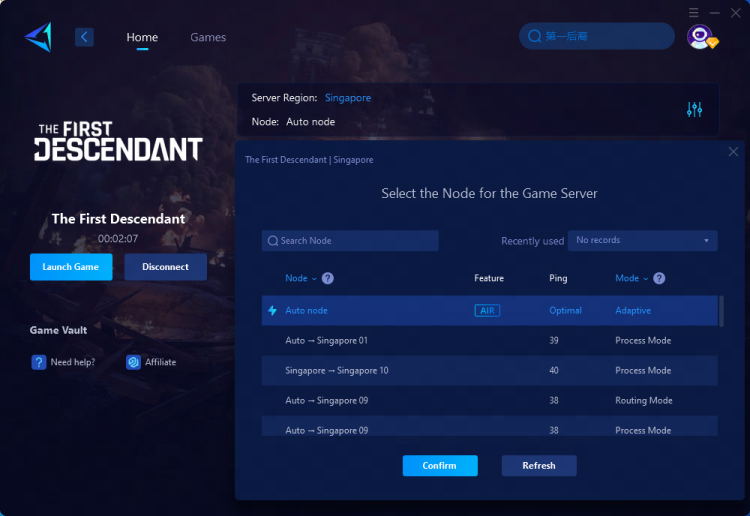Click ping value 39 cell
750x516 pixels.
tap(554, 340)
